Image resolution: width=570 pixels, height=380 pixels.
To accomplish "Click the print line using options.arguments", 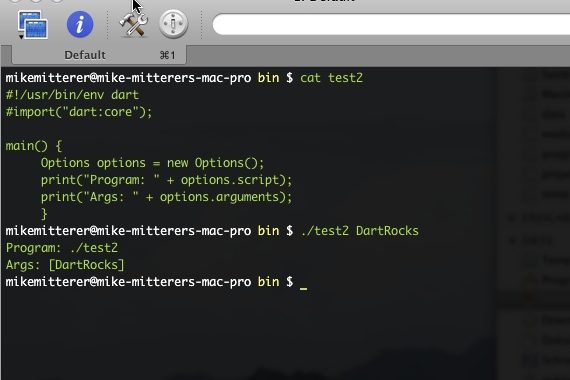I will pyautogui.click(x=166, y=197).
